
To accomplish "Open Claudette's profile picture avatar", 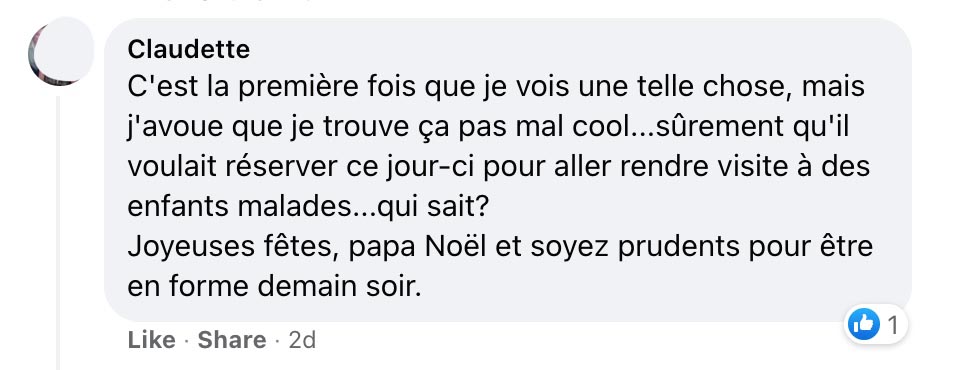I will pos(61,52).
